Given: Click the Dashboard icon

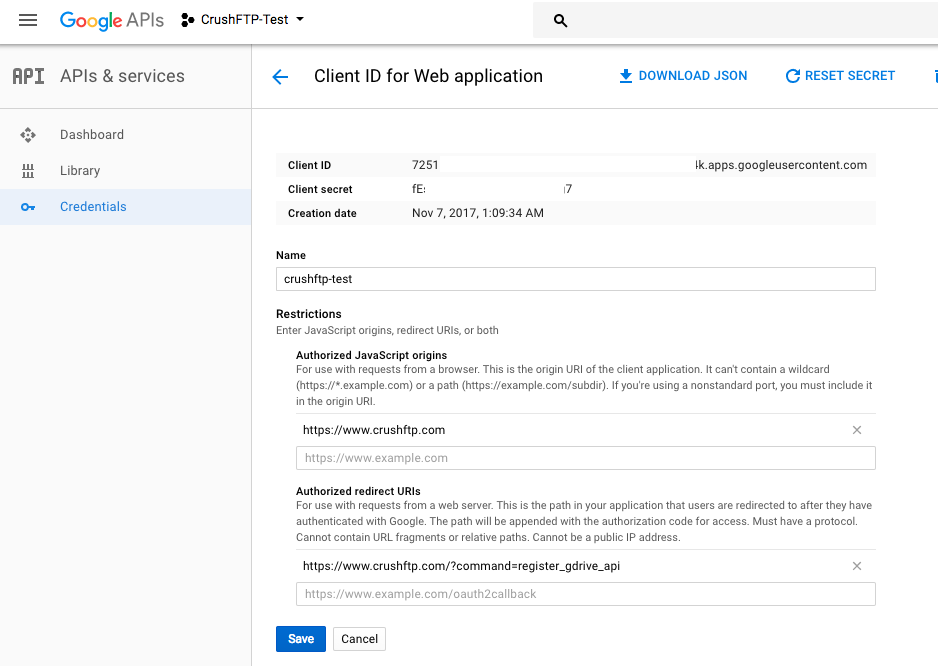Looking at the screenshot, I should tap(28, 135).
